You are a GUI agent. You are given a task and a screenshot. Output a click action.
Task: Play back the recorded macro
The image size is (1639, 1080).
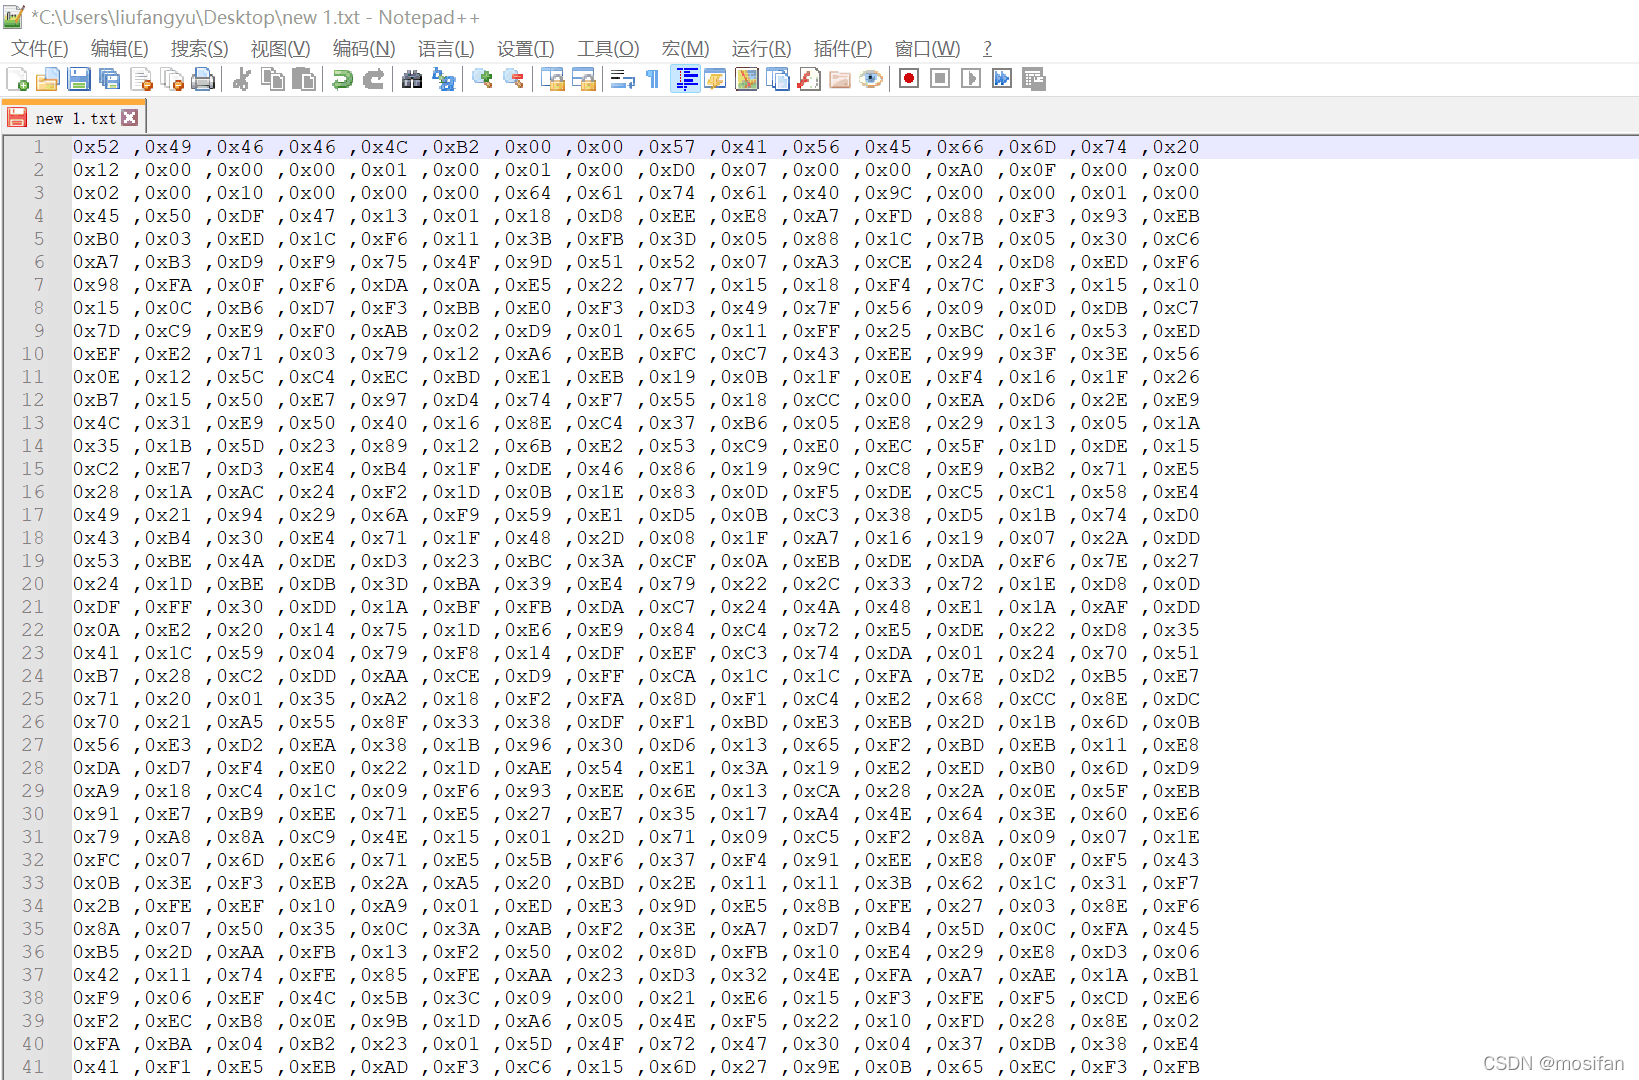point(971,79)
